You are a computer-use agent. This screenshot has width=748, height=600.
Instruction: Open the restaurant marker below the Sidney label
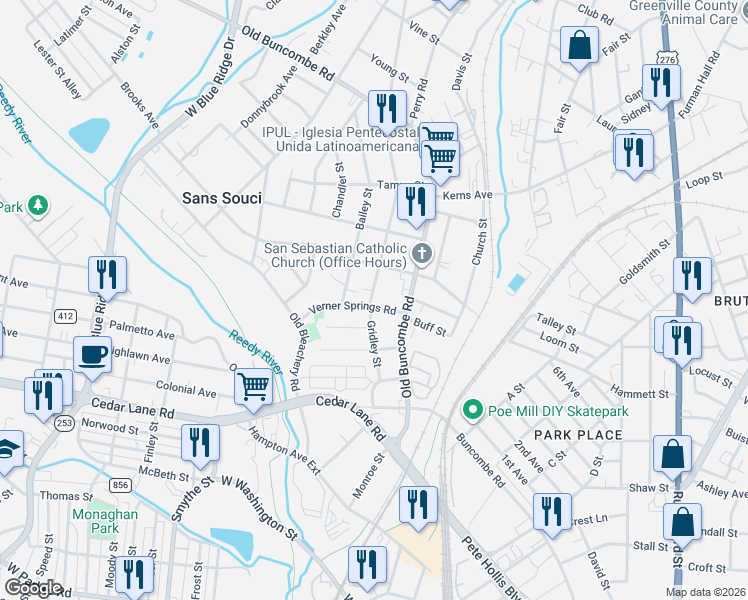pyautogui.click(x=634, y=155)
